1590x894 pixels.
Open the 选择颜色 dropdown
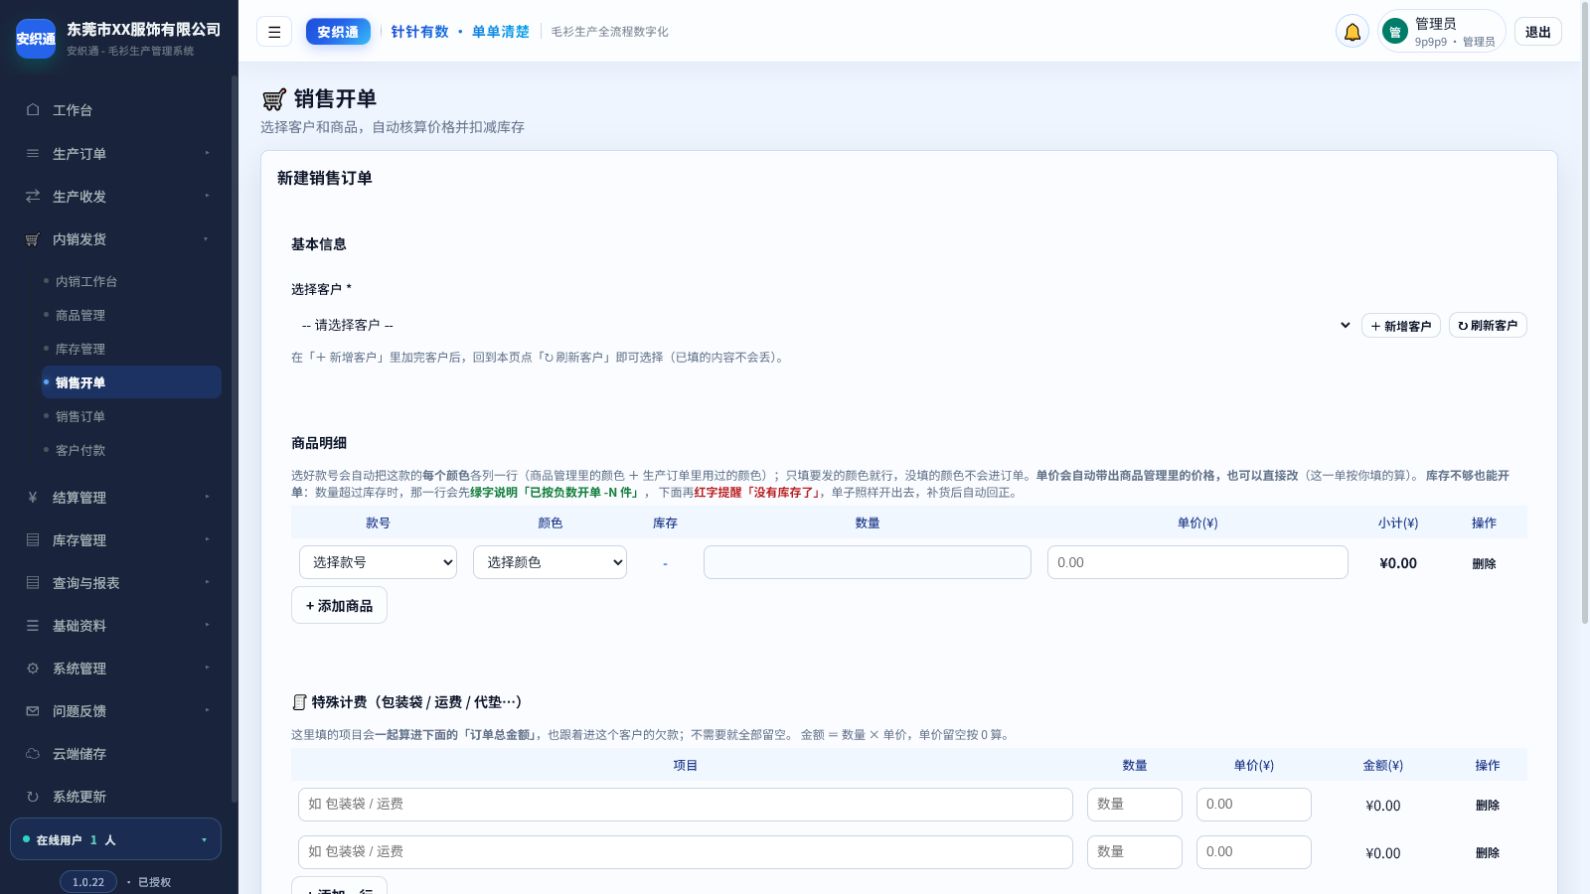point(550,562)
